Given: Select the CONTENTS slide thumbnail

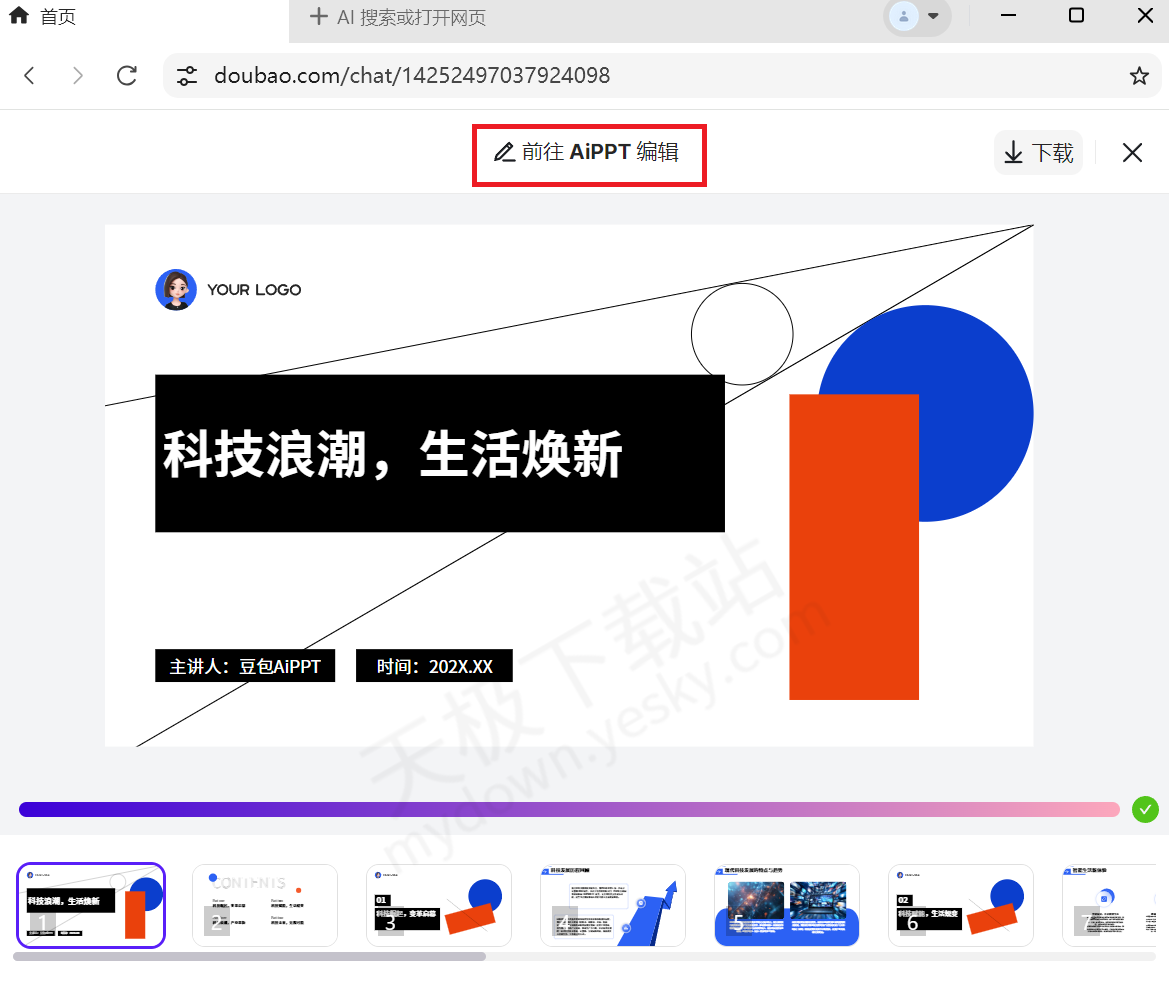Looking at the screenshot, I should click(x=264, y=905).
